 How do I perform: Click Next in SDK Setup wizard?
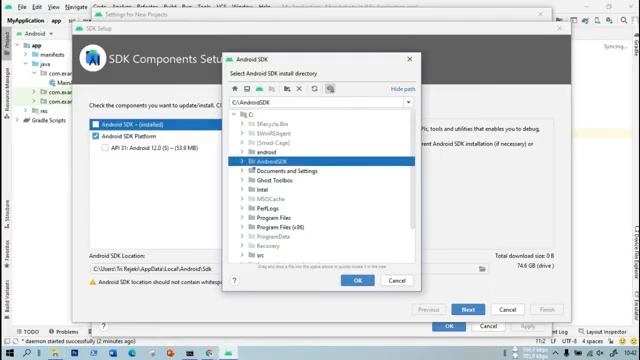[468, 309]
